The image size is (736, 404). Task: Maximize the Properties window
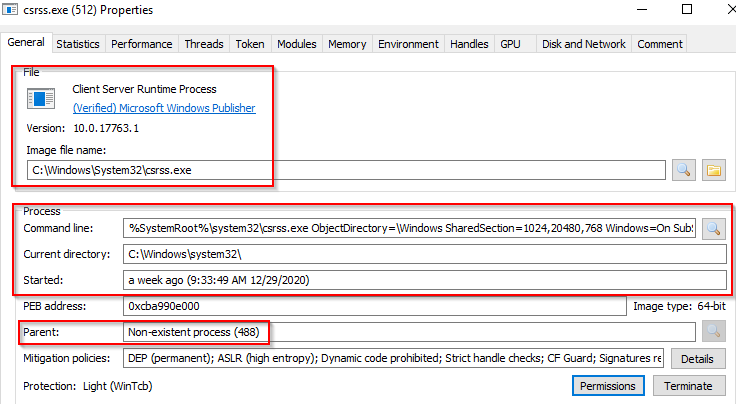(x=687, y=10)
